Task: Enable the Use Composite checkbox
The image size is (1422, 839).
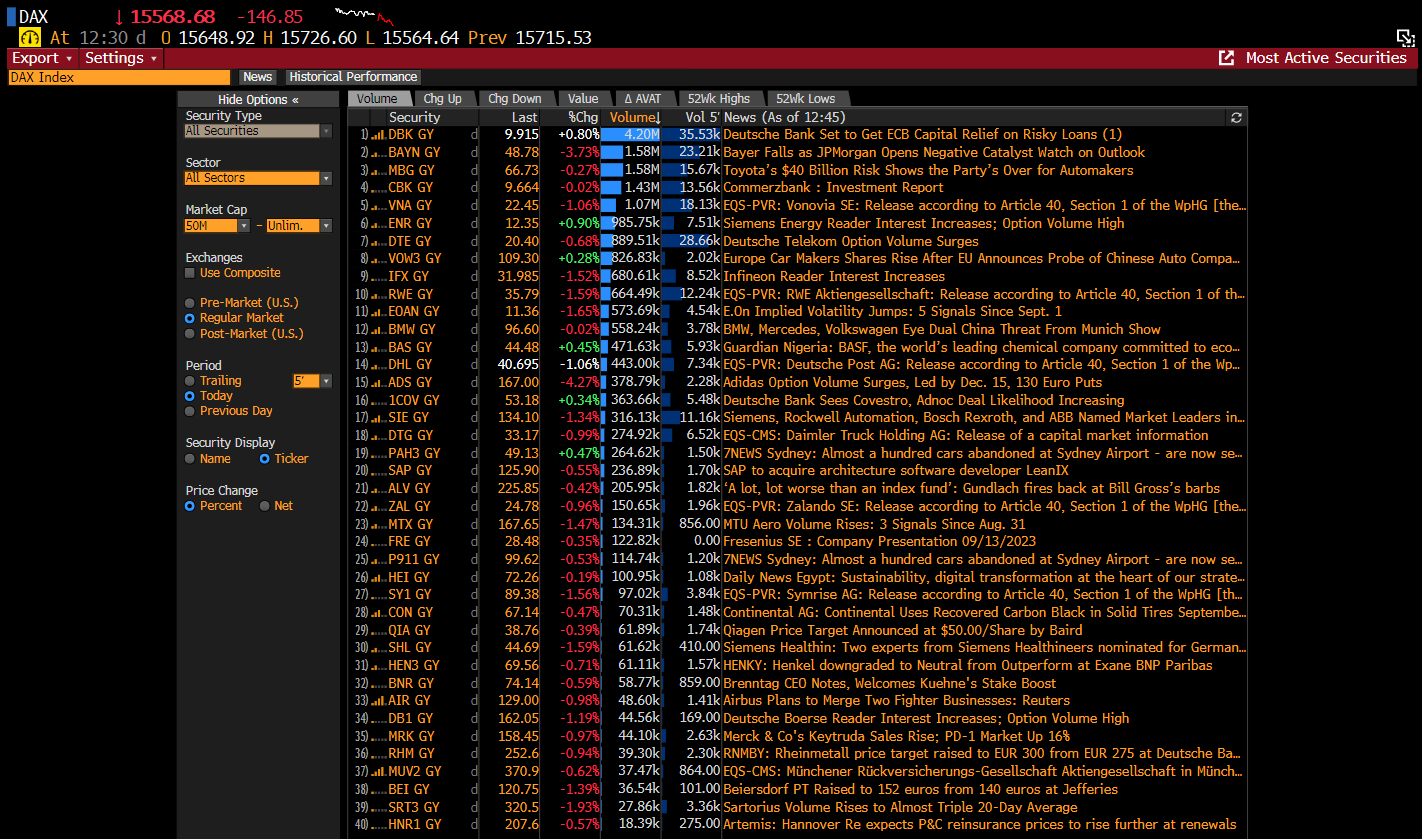Action: [190, 273]
